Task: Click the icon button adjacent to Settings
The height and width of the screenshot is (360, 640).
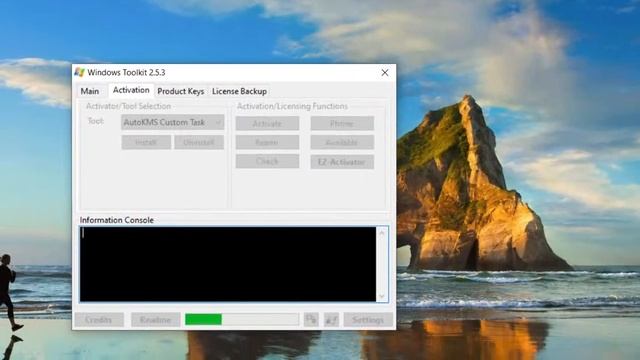Action: [x=331, y=320]
